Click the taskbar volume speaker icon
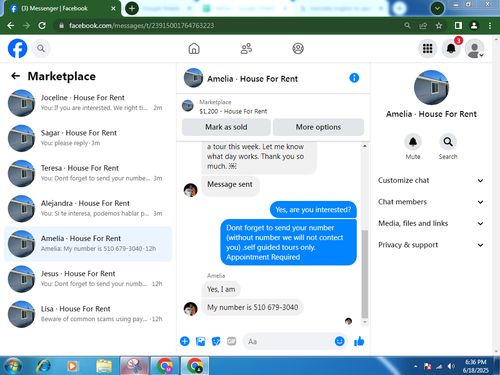500x375 pixels. (451, 366)
